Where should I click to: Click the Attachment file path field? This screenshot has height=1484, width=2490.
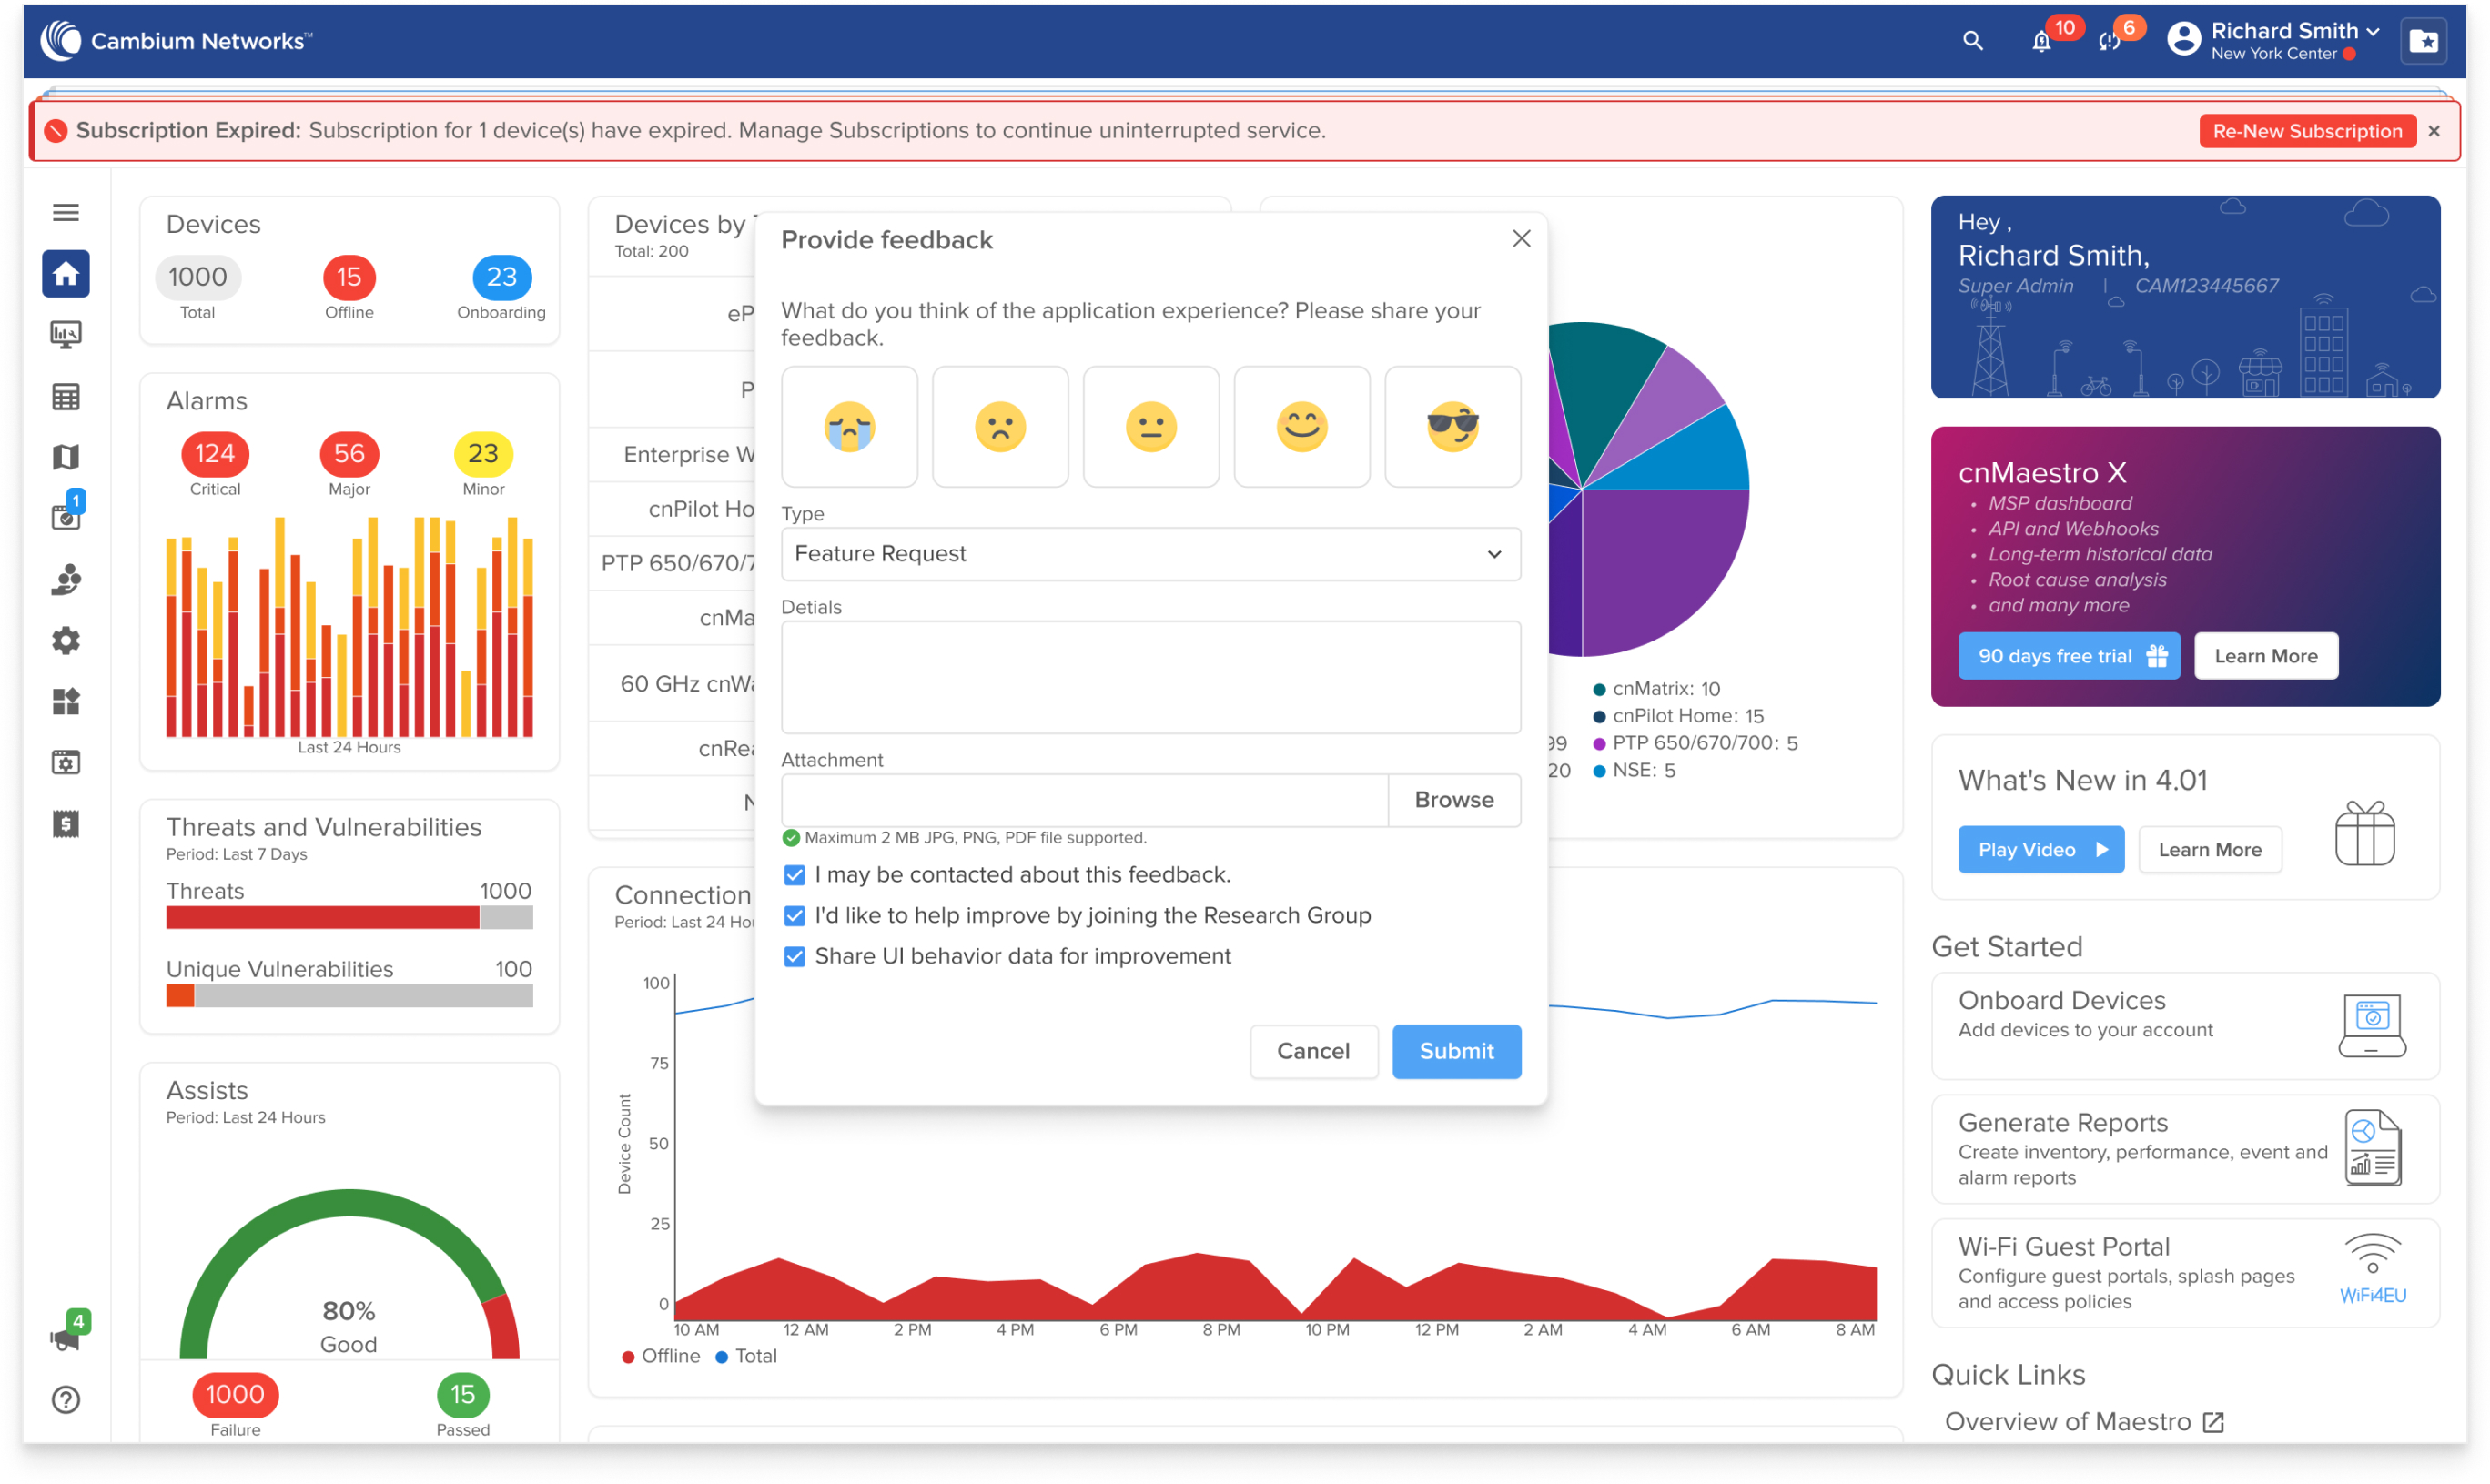click(1084, 800)
